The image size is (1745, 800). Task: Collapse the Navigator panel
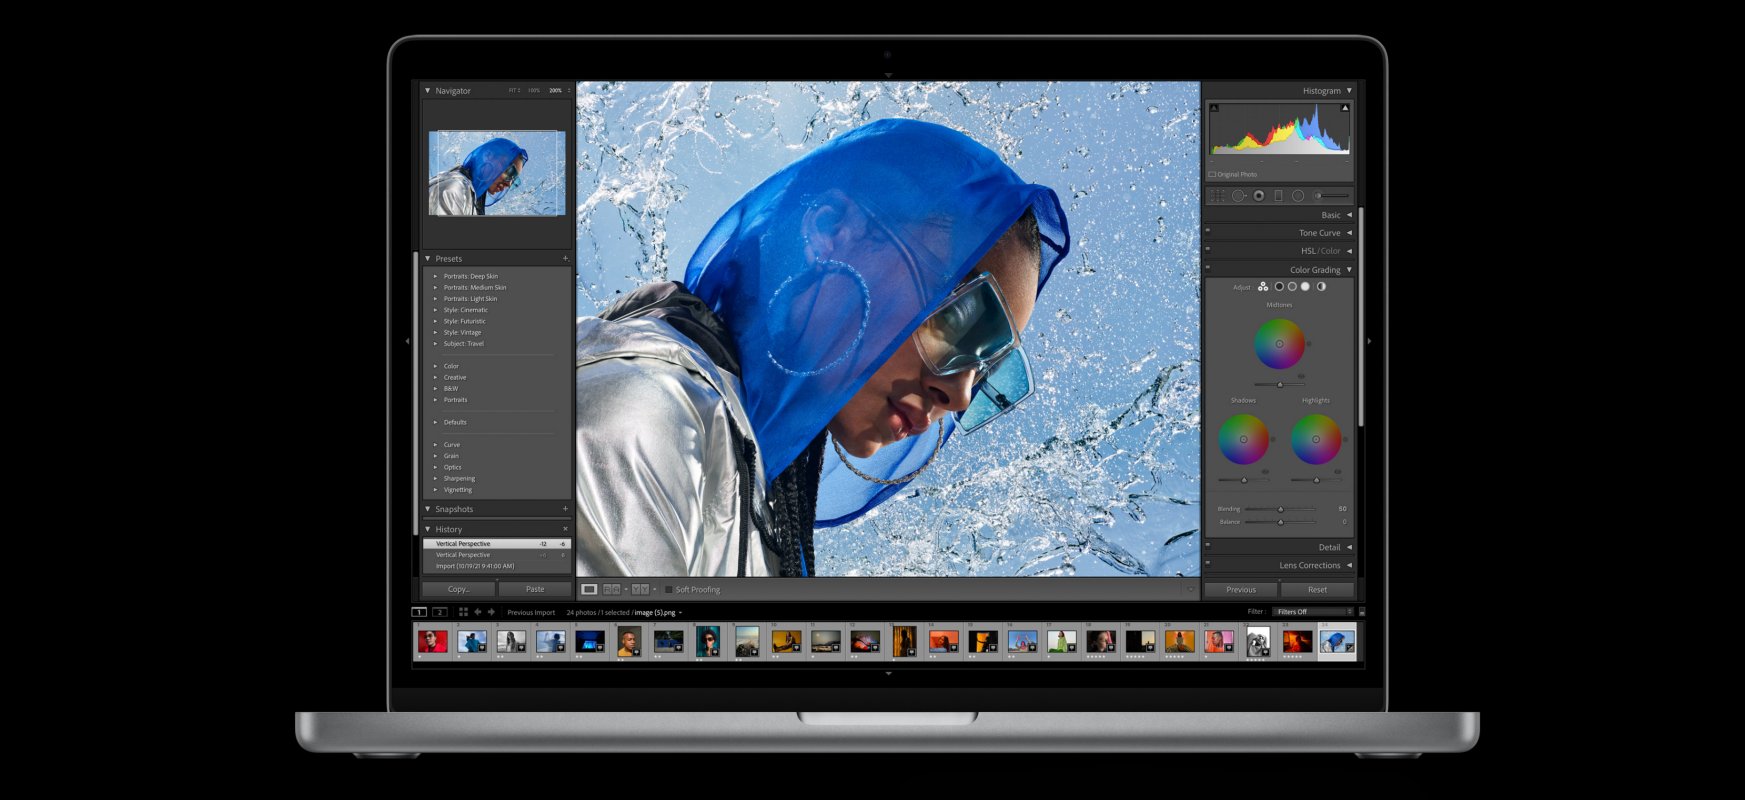[428, 90]
